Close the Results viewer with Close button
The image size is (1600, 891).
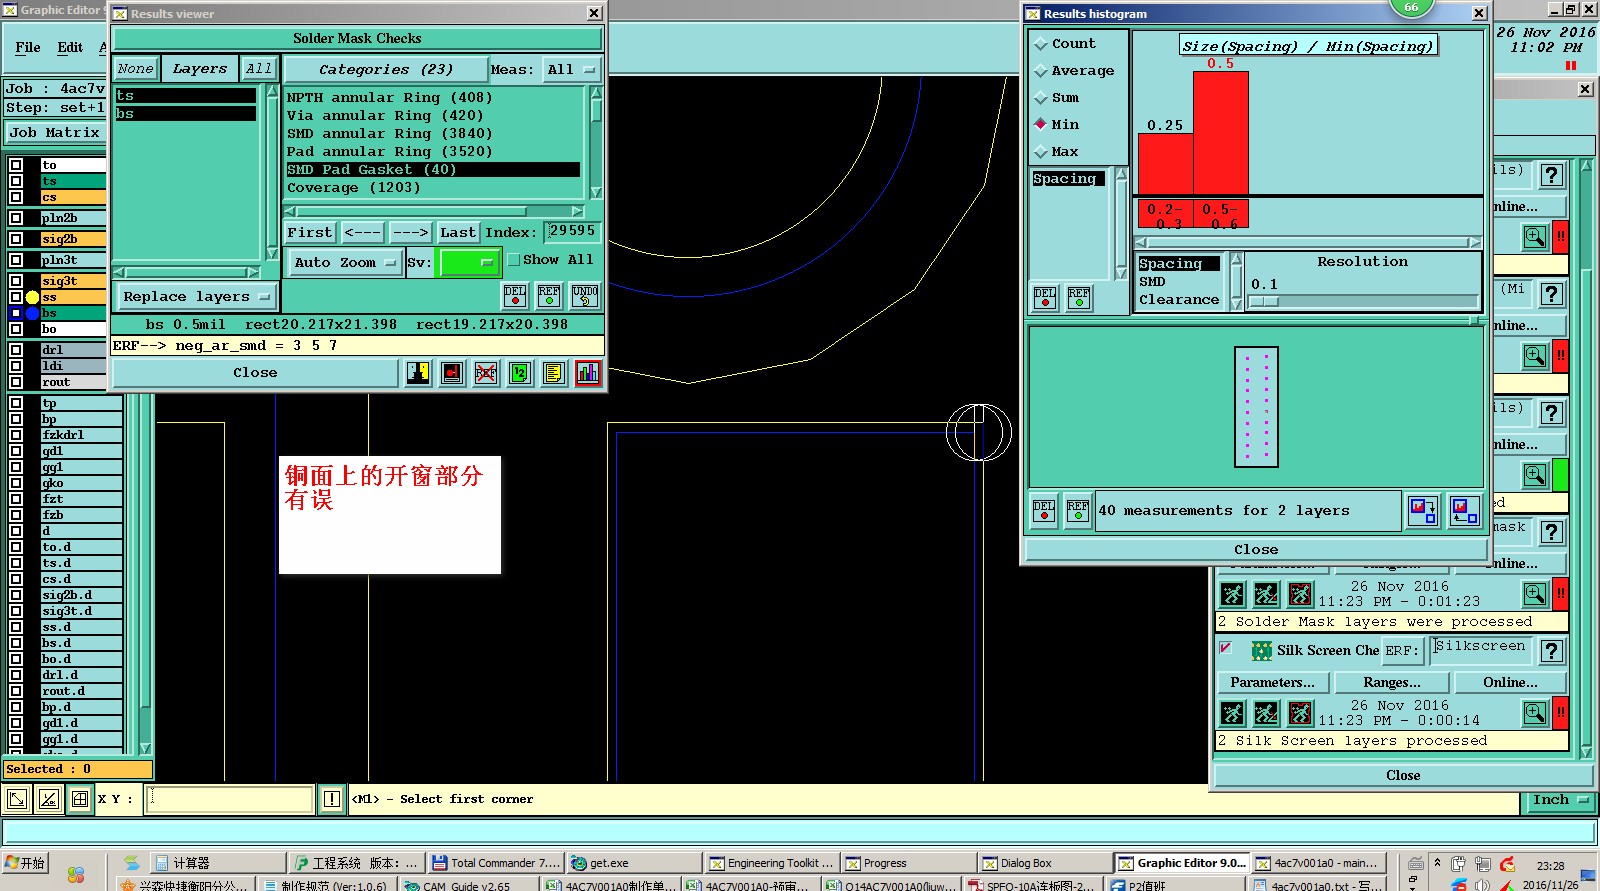pyautogui.click(x=256, y=373)
